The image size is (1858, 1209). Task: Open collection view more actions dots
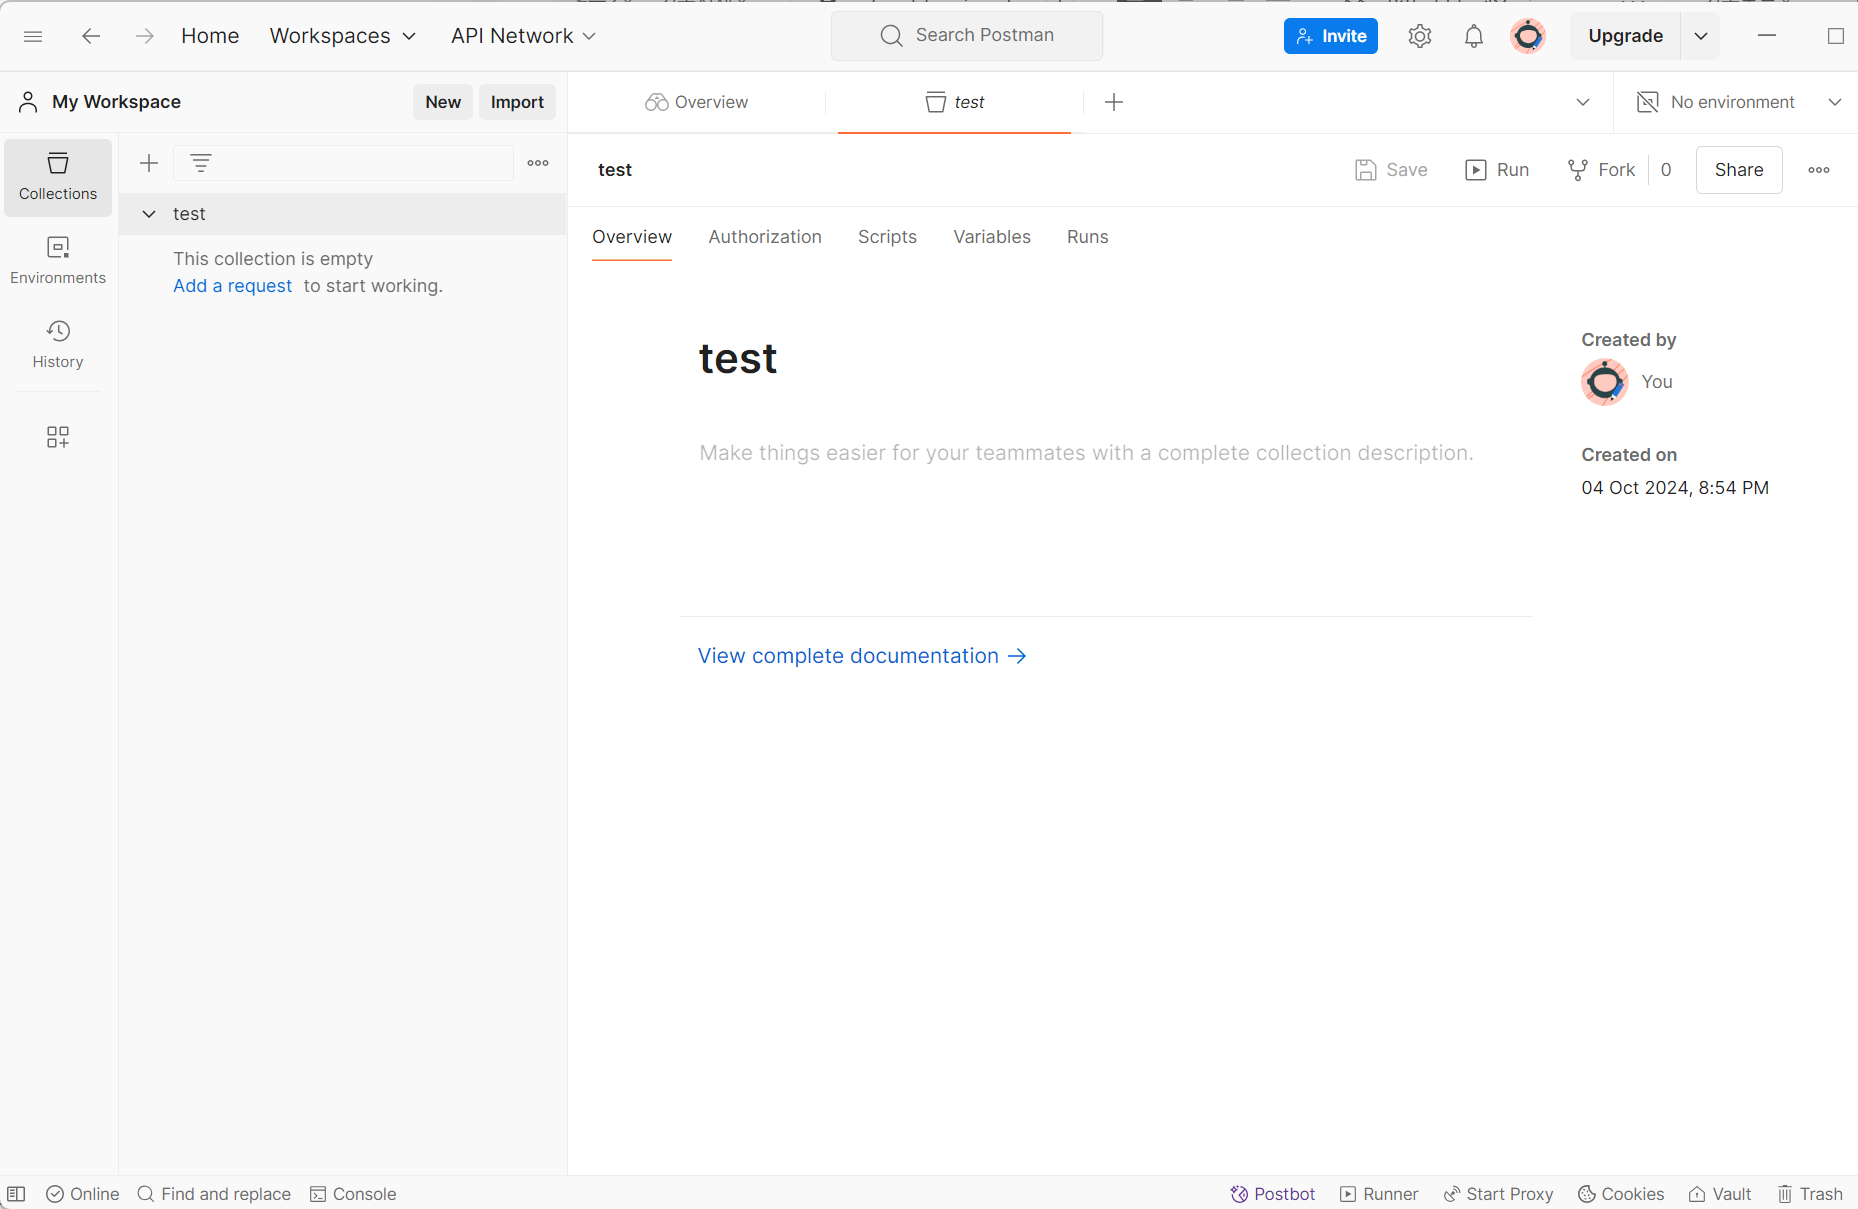[x=1819, y=170]
